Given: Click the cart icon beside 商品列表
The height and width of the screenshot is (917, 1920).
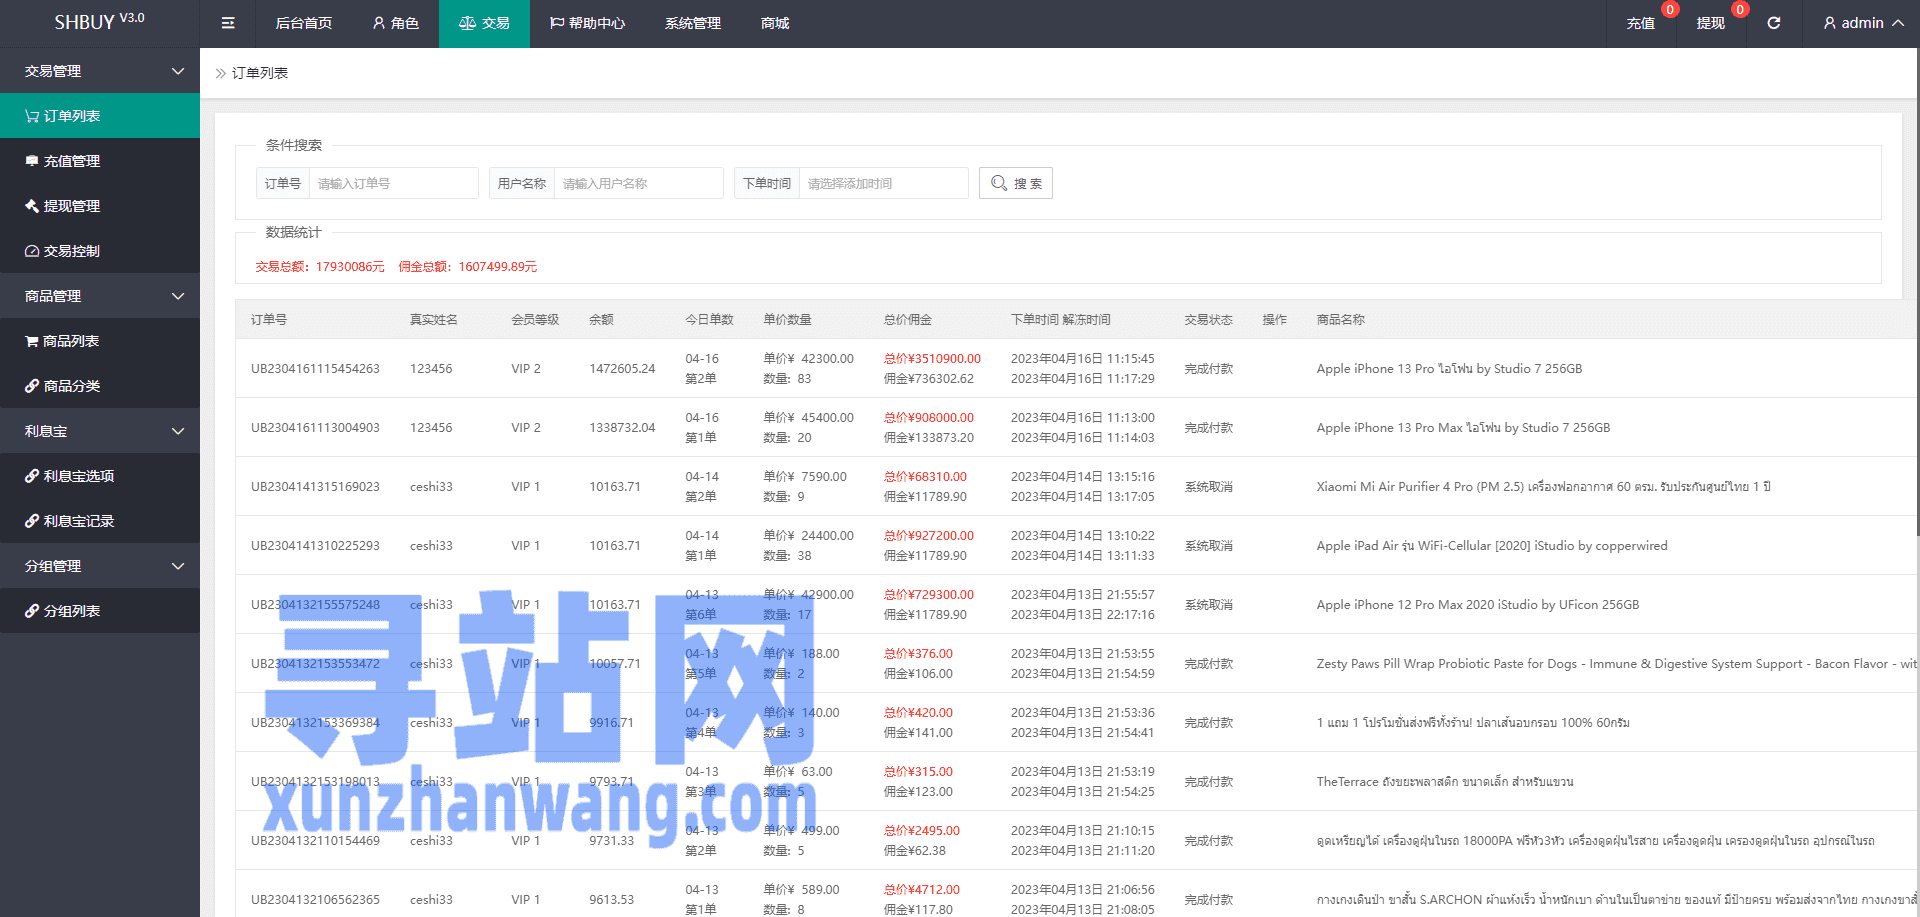Looking at the screenshot, I should click(x=32, y=341).
